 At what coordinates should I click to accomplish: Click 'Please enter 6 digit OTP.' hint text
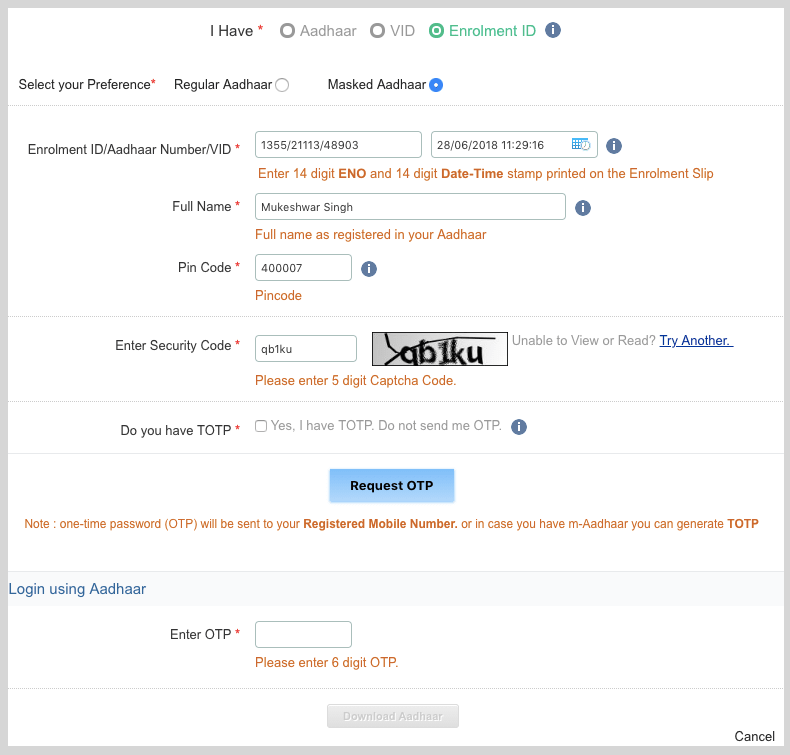[x=326, y=662]
